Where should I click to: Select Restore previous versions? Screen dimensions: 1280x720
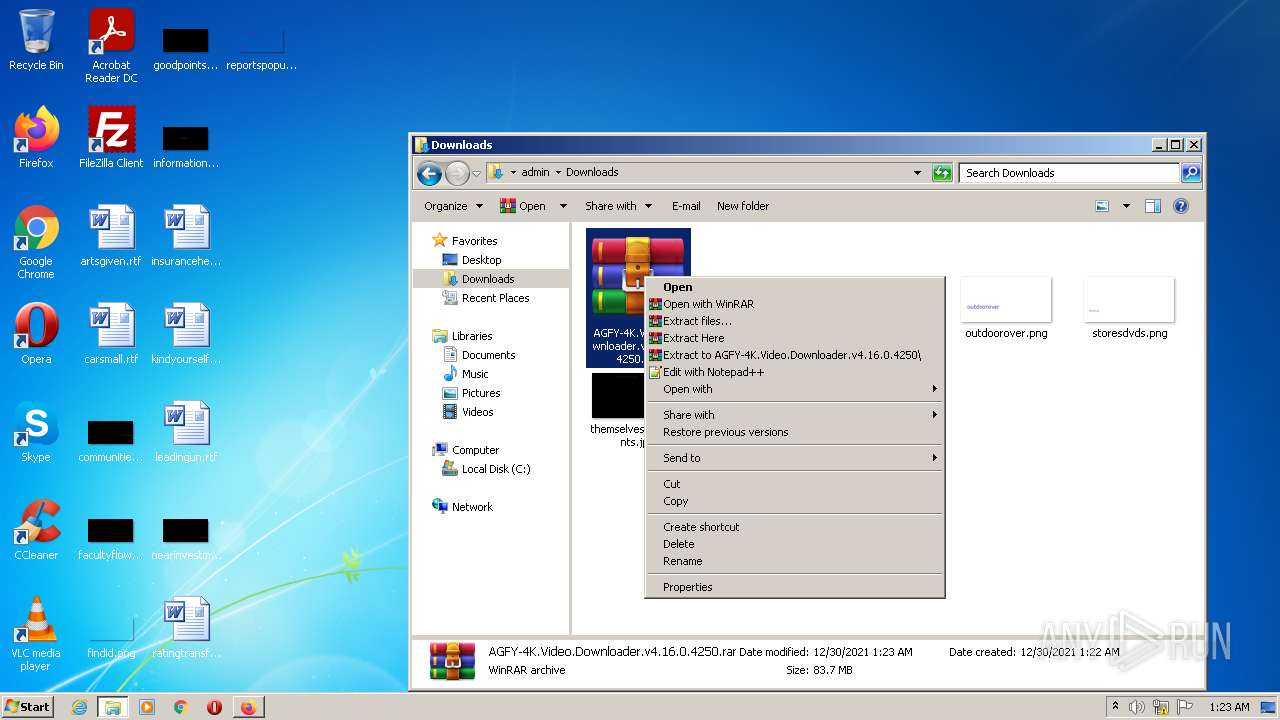[x=795, y=432]
